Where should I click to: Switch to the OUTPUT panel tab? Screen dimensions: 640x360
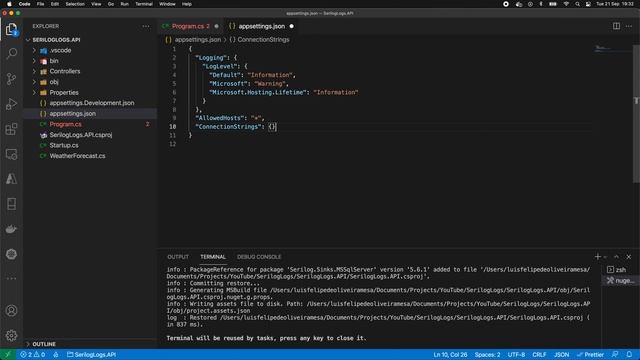pos(178,257)
